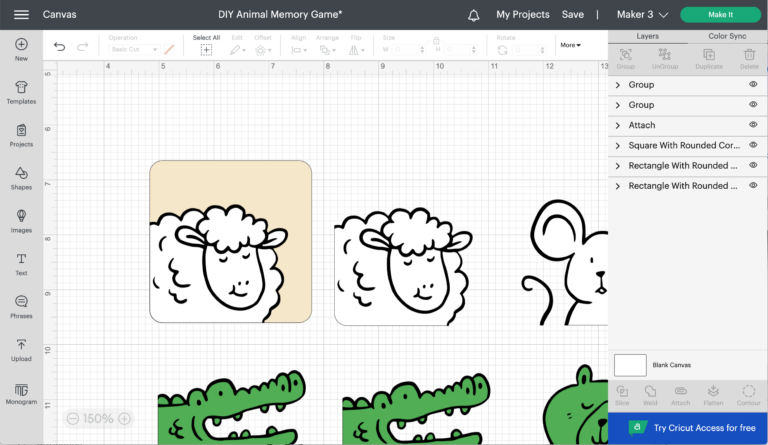Open the Templates panel in sidebar
This screenshot has width=768, height=445.
[21, 91]
